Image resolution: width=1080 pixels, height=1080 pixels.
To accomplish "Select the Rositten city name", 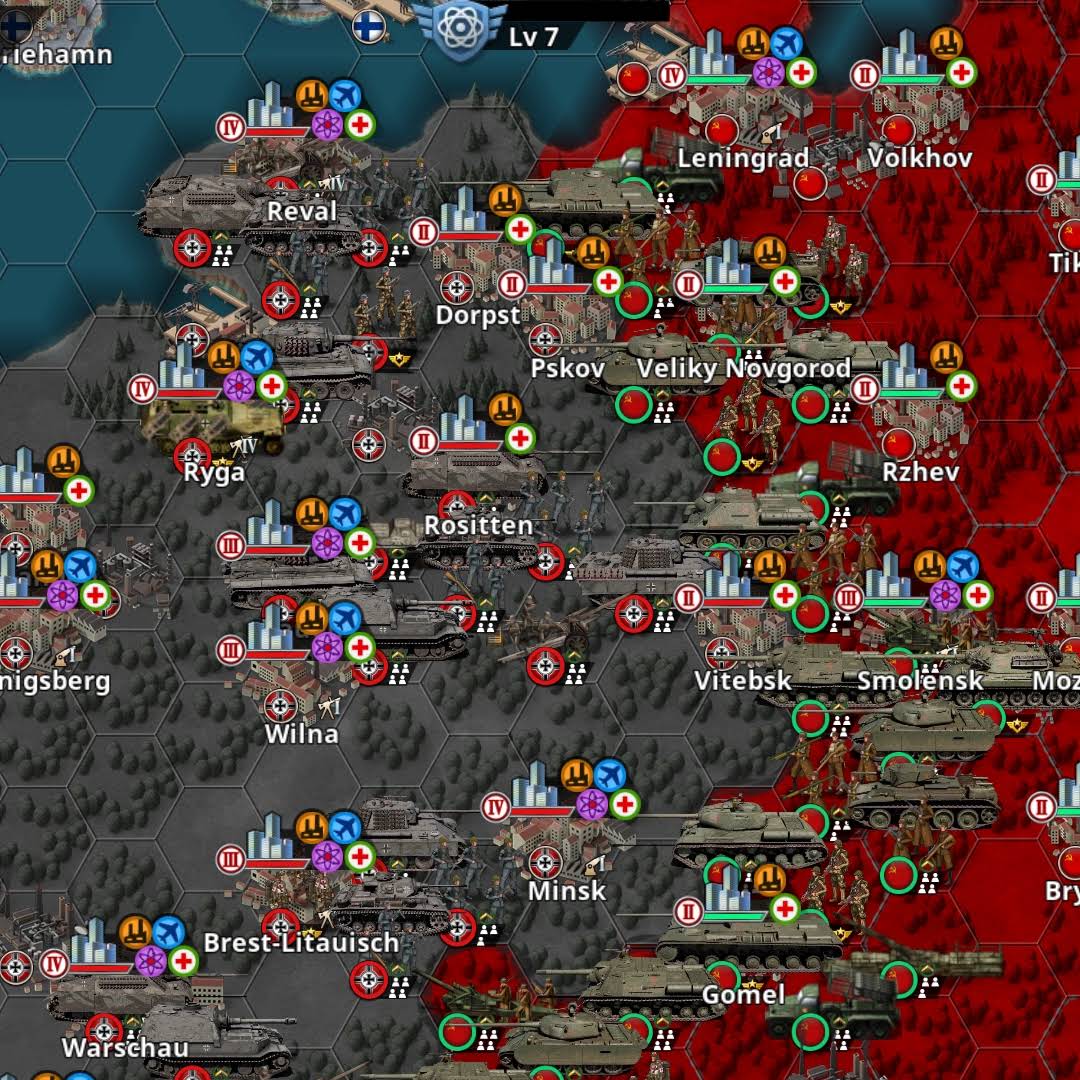I will pyautogui.click(x=478, y=526).
